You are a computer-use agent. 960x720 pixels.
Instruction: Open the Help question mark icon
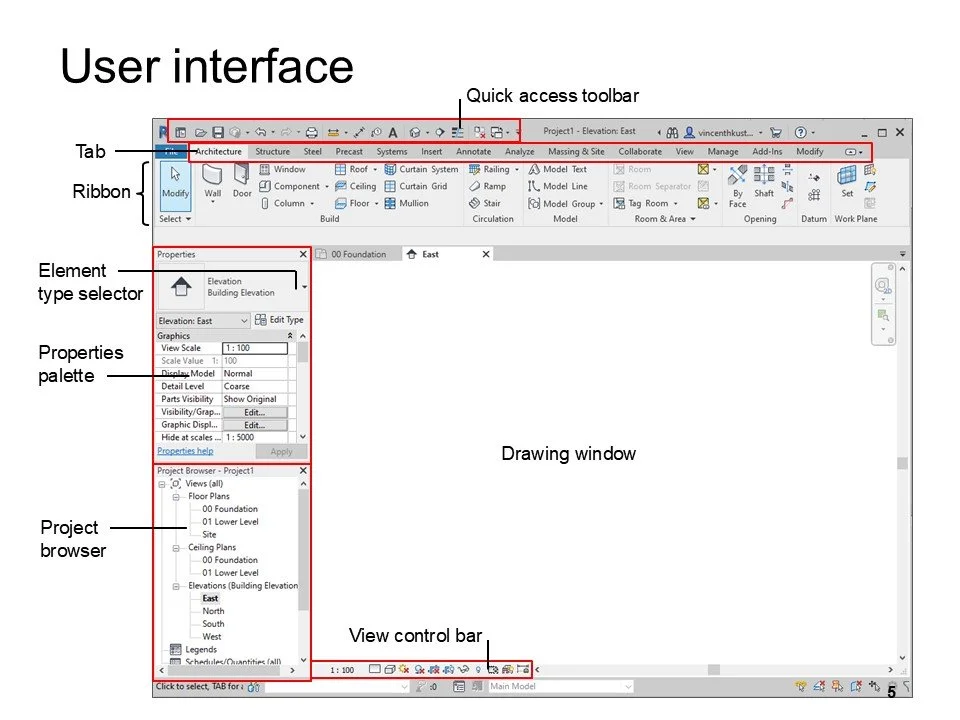pos(801,132)
